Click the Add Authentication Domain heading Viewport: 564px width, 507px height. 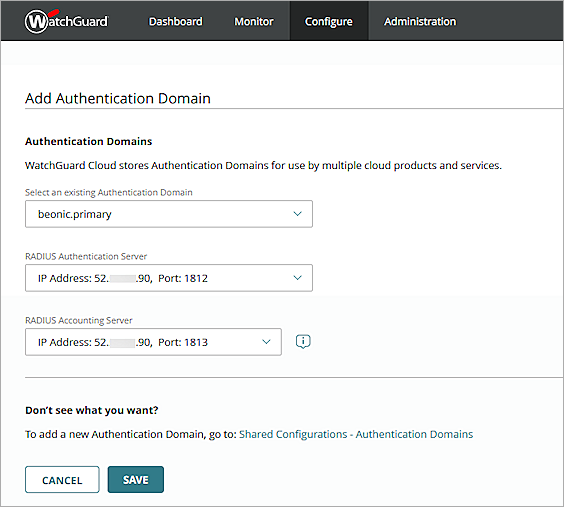tap(118, 98)
